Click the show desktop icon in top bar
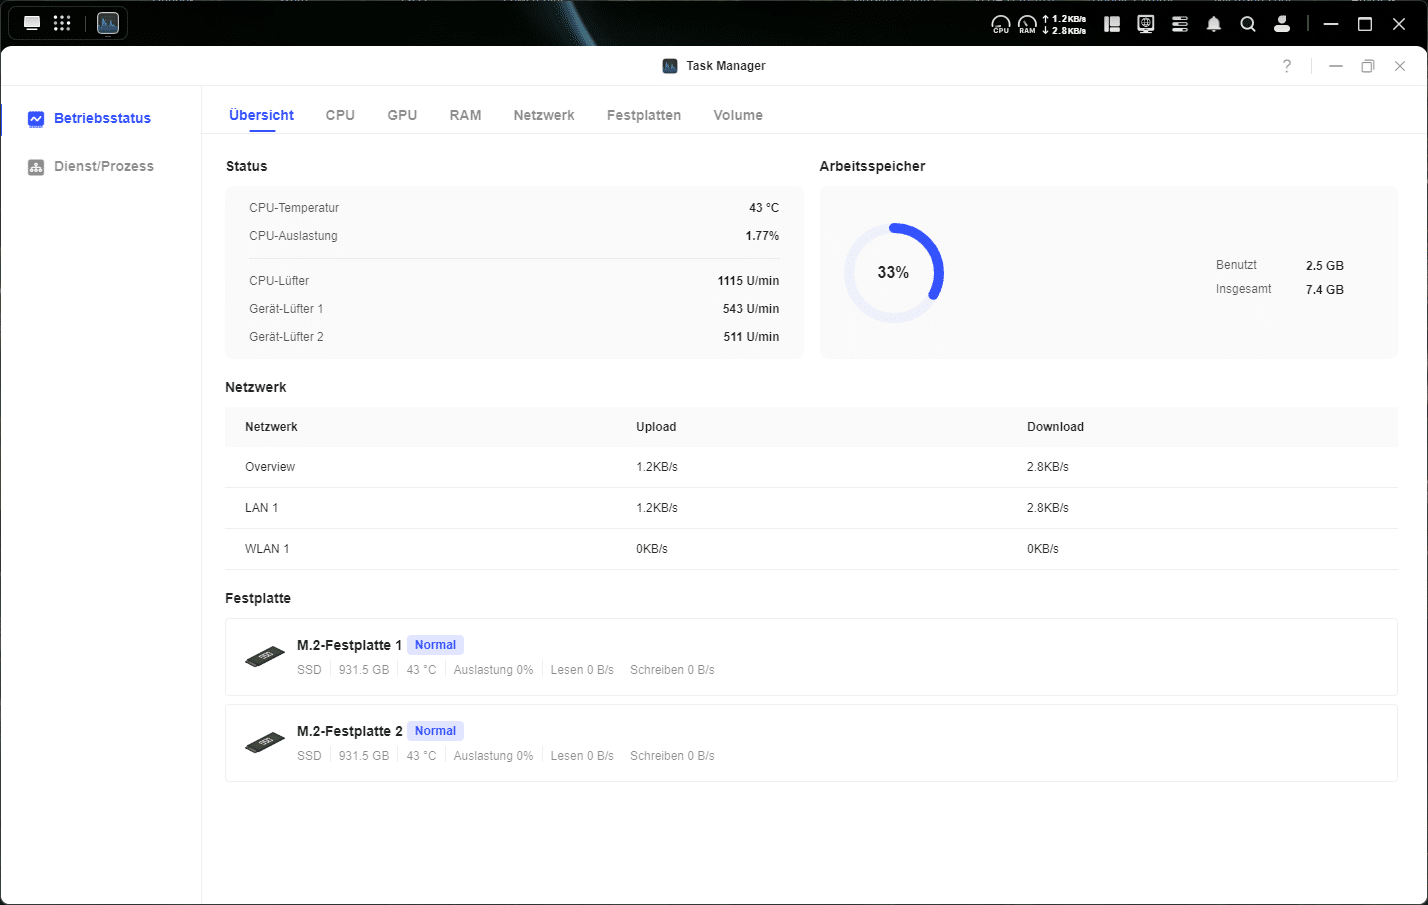 tap(32, 23)
